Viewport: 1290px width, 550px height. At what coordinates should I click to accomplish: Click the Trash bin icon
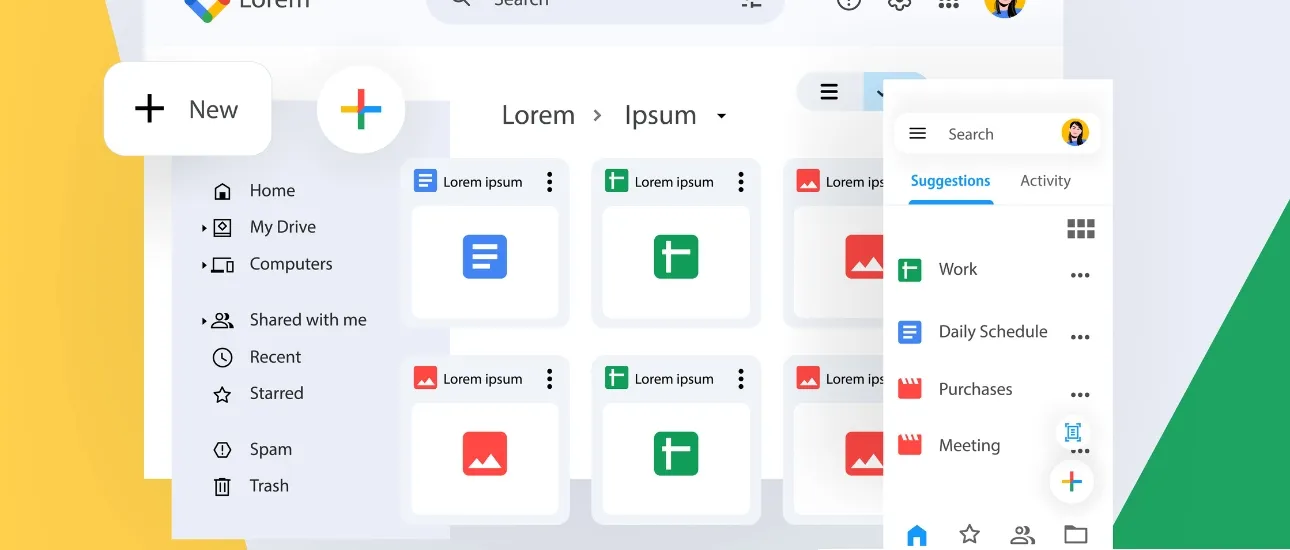[223, 487]
